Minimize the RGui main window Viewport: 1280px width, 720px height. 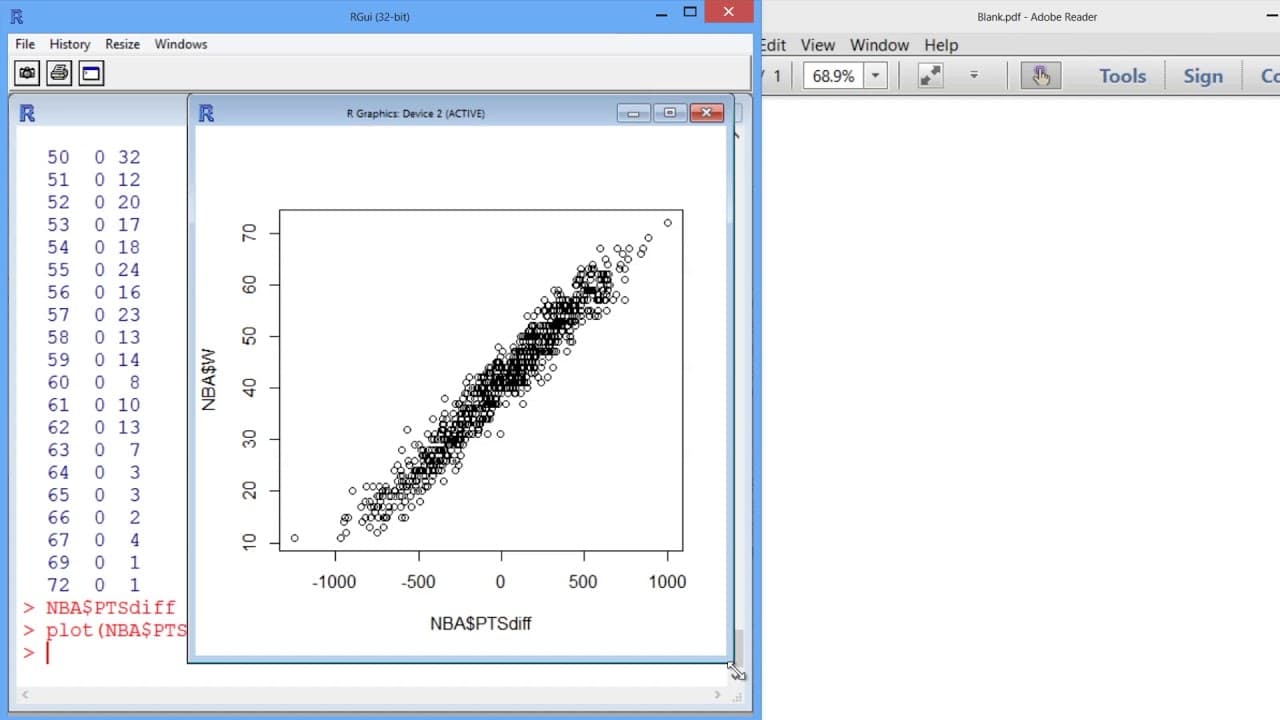661,14
